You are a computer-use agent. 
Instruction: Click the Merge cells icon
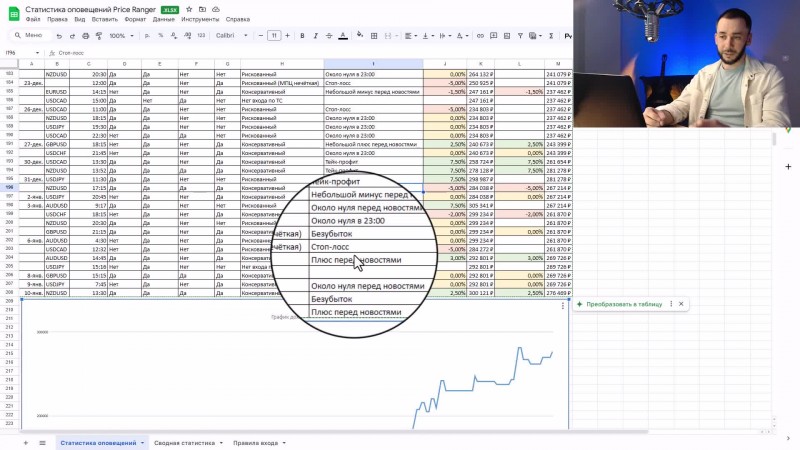pyautogui.click(x=388, y=36)
